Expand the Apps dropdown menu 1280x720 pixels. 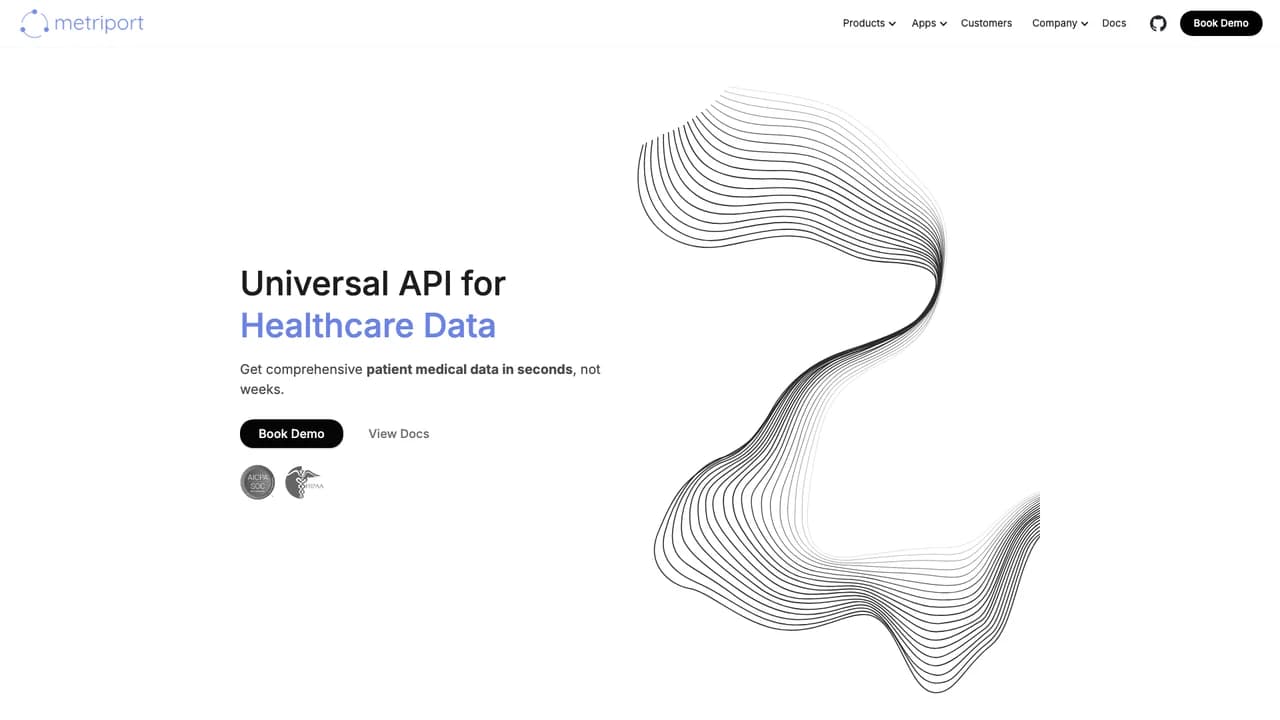929,23
